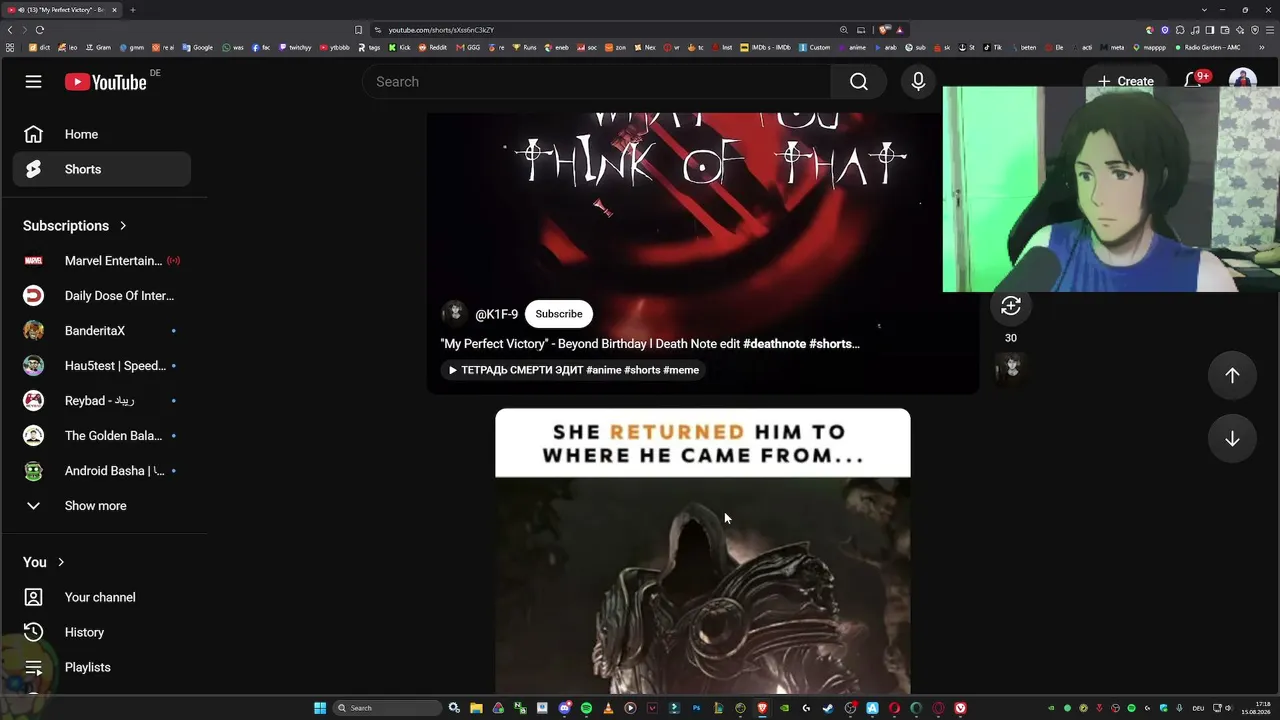Expand the Subscriptions section chevron
This screenshot has height=720, width=1280.
click(123, 226)
